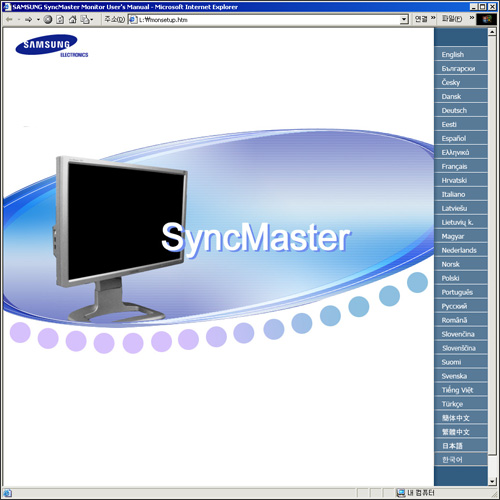Image resolution: width=500 pixels, height=500 pixels.
Task: Select Svenska language
Action: [x=461, y=376]
